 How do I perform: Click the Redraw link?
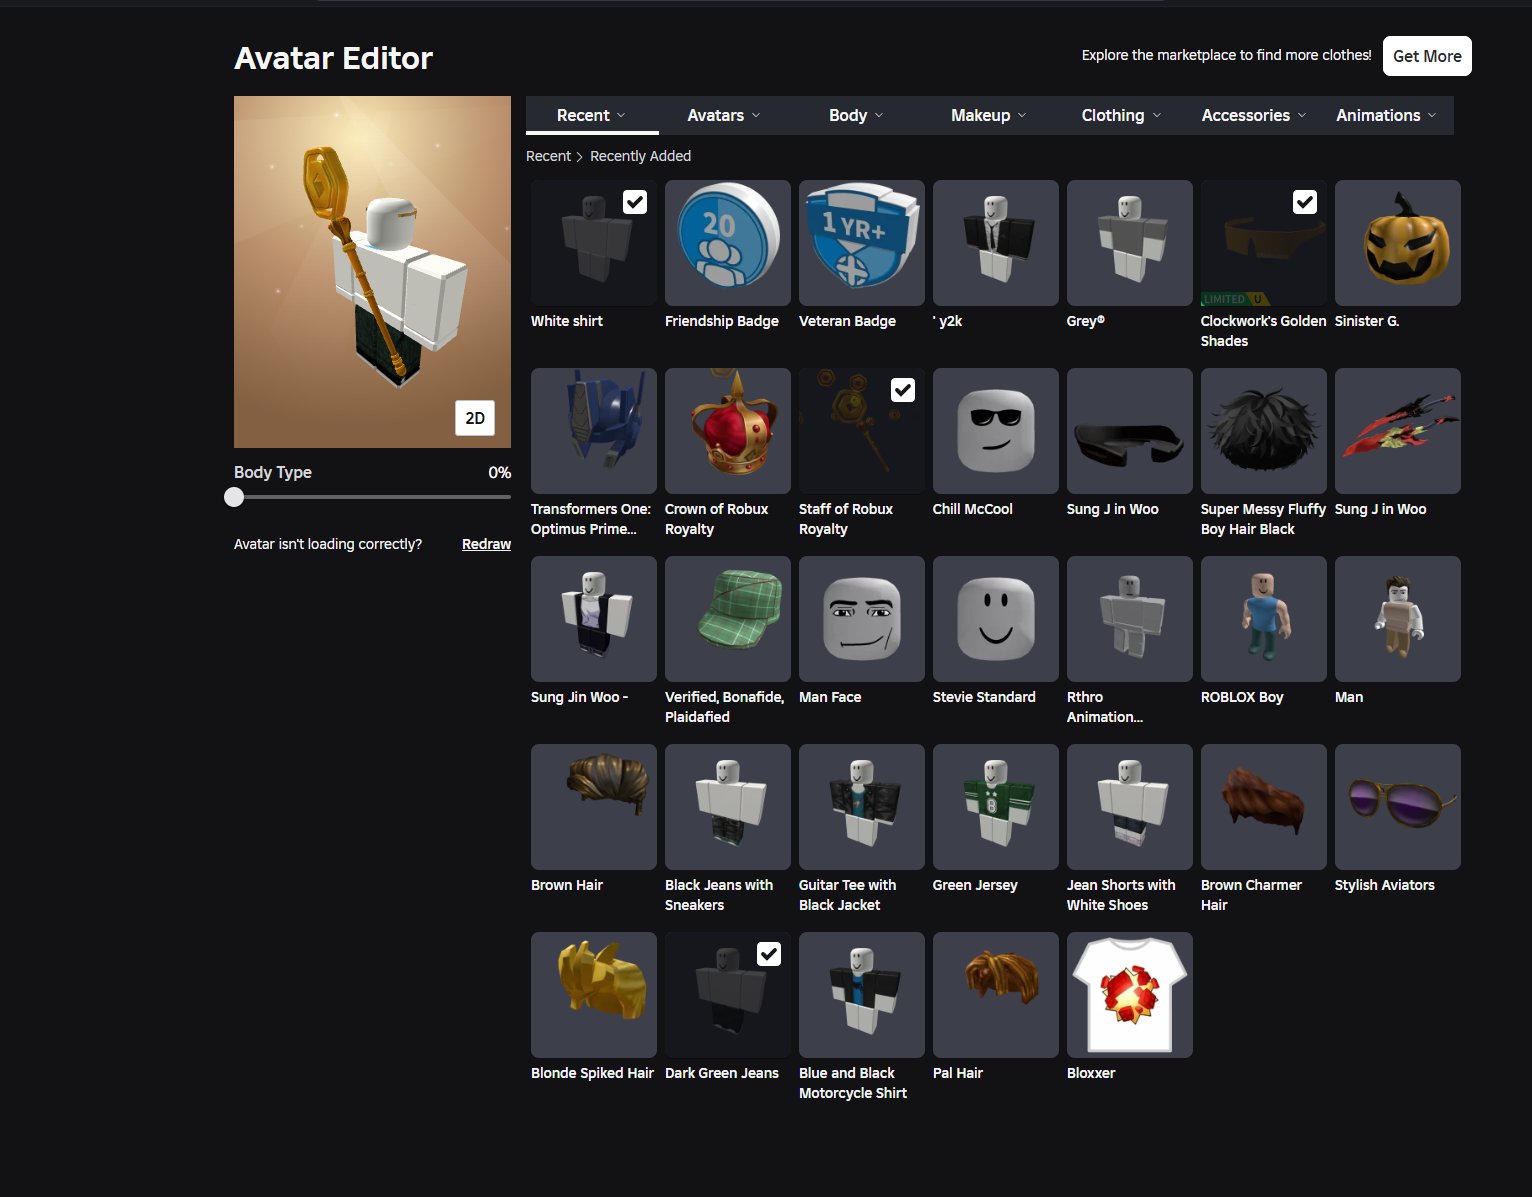(x=486, y=544)
